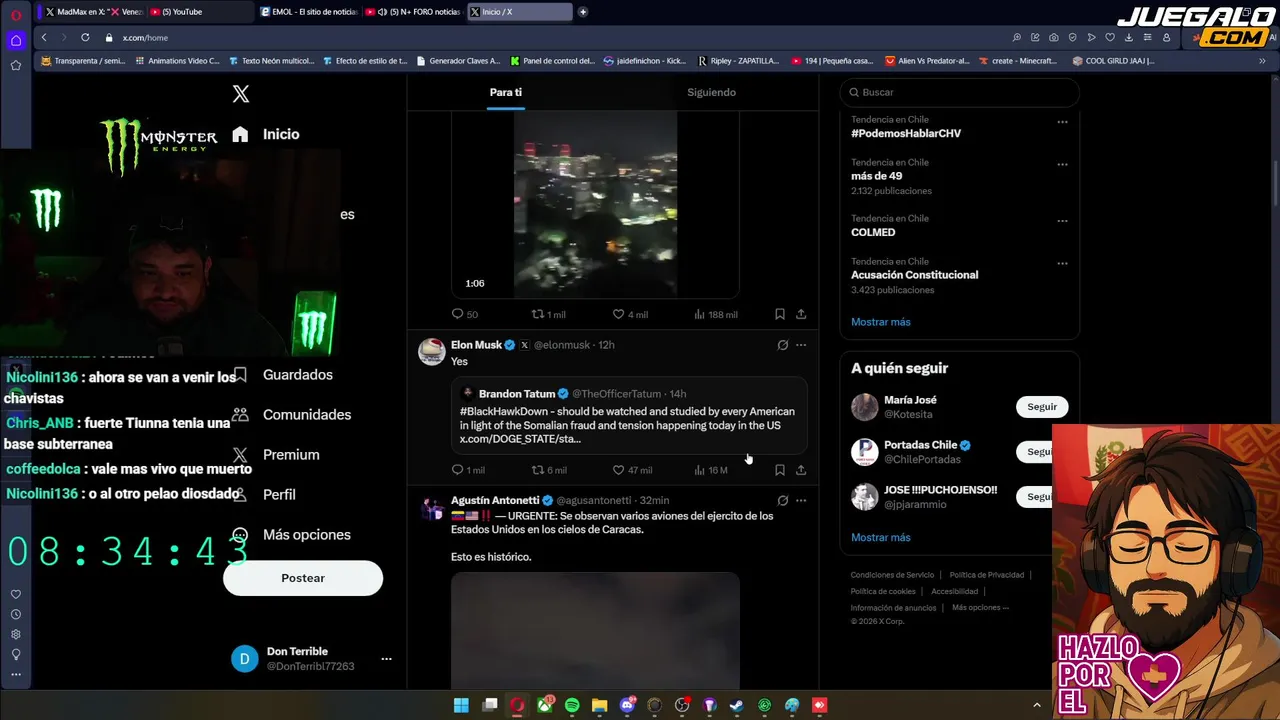Reply to video post with 50 replies

click(465, 314)
